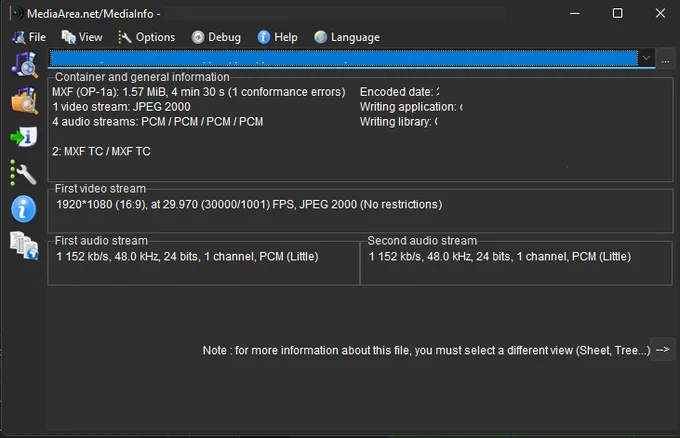This screenshot has height=438, width=680.
Task: Click the MXF (OP-1a) conformance errors line
Action: (199, 92)
